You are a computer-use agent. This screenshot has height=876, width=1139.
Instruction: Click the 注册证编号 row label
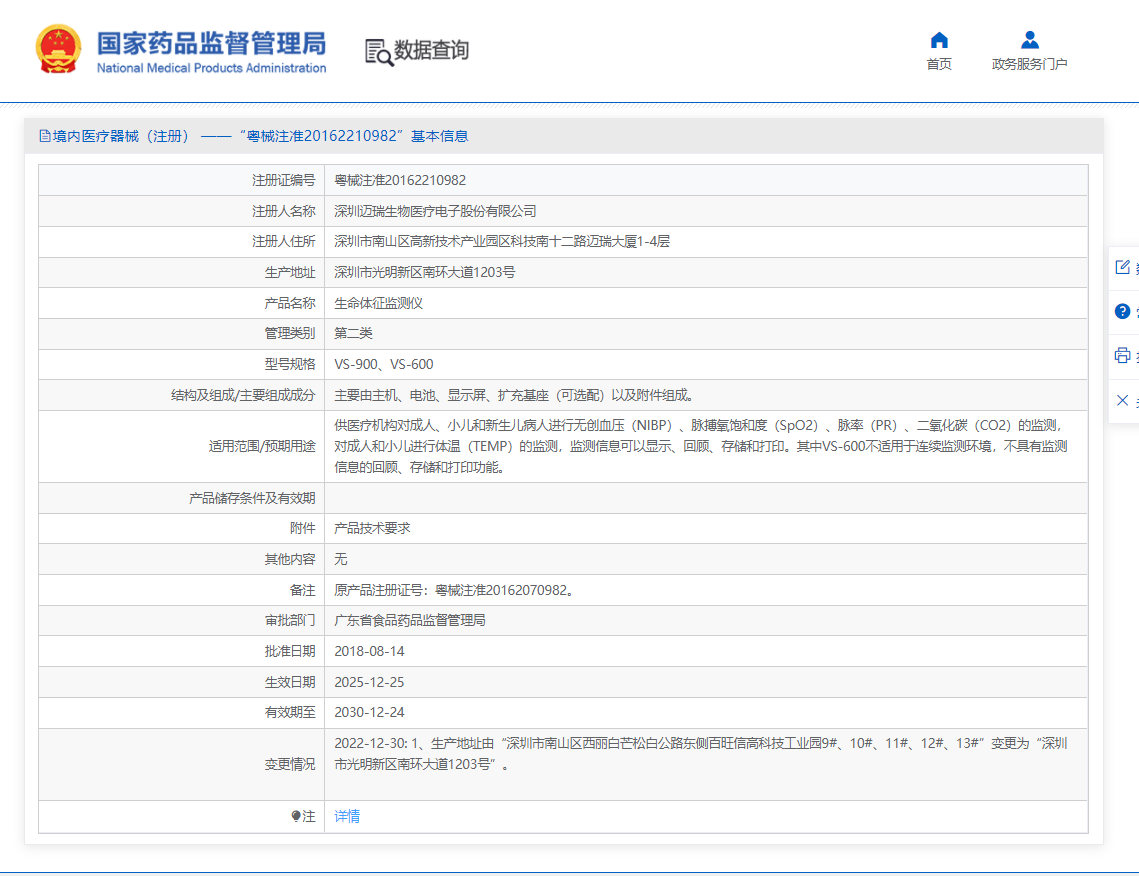coord(283,180)
